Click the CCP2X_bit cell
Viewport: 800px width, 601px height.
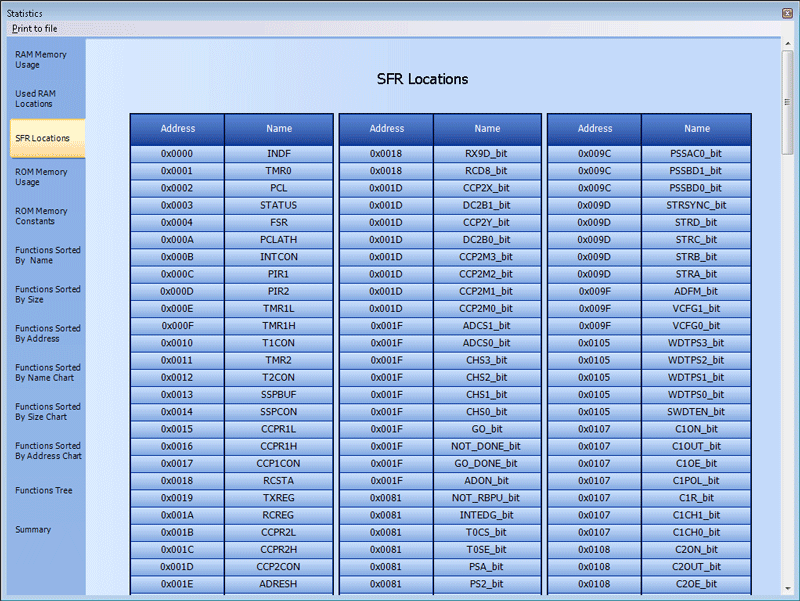coord(487,188)
